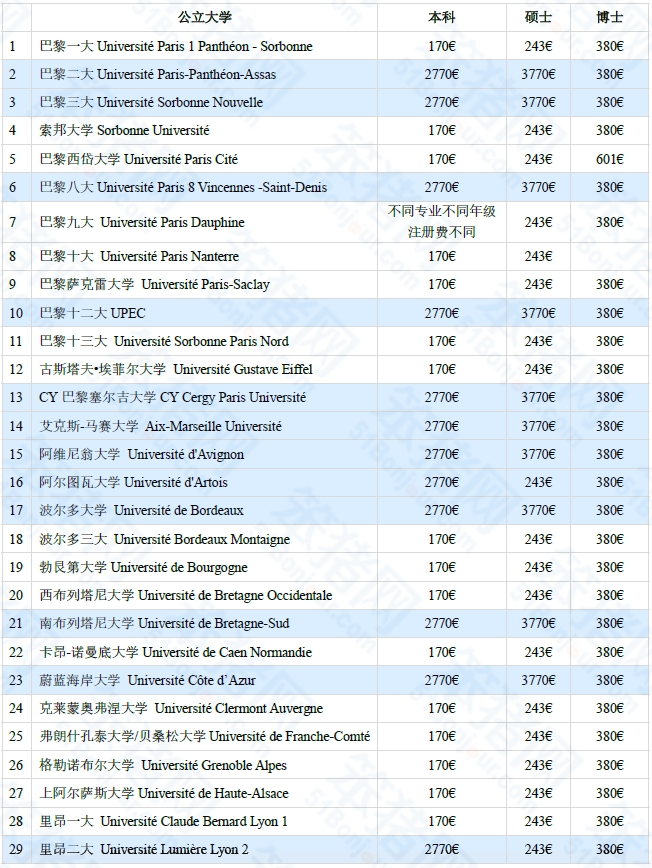
Task: Click row number 29 cell
Action: pyautogui.click(x=16, y=849)
